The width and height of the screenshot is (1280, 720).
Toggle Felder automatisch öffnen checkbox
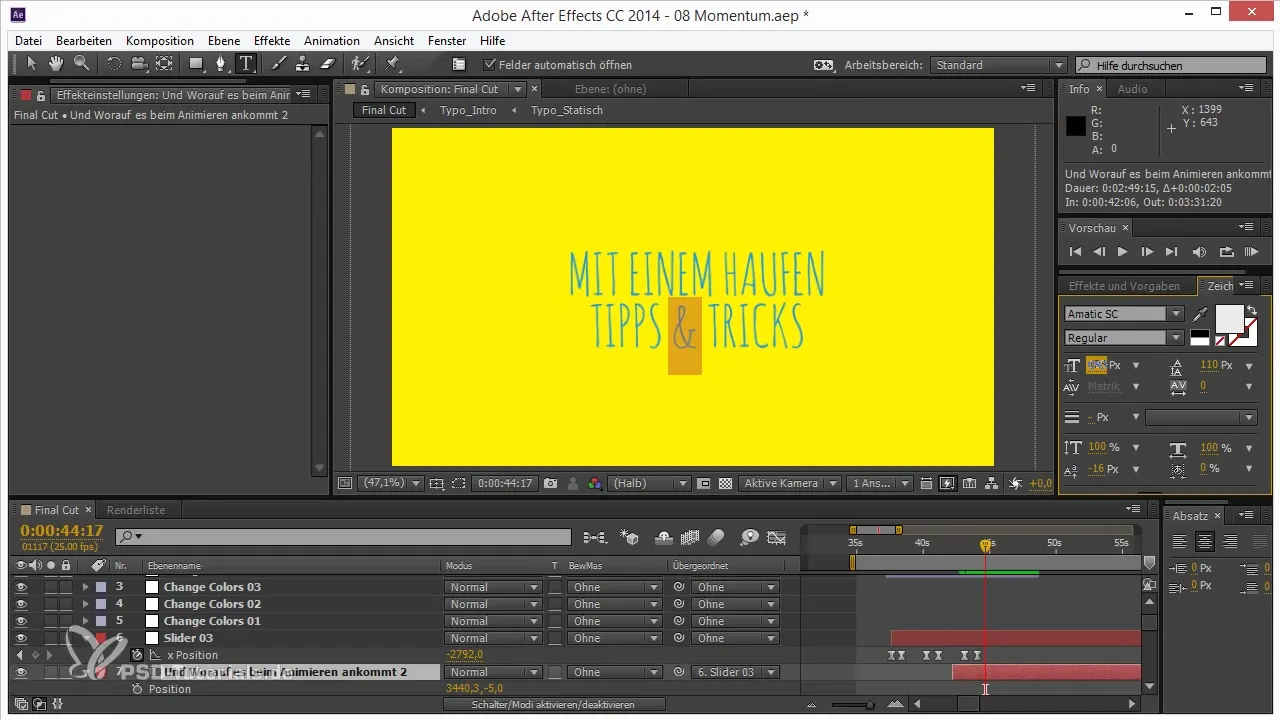pyautogui.click(x=489, y=65)
